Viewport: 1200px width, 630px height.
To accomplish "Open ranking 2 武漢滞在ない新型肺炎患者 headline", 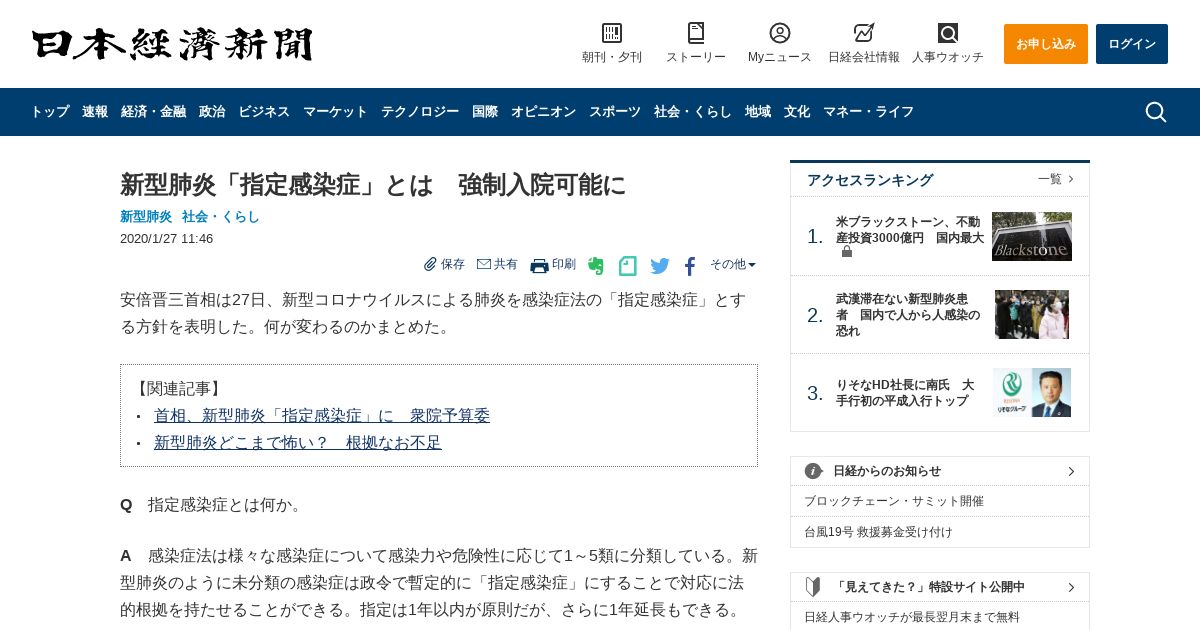I will [x=908, y=315].
